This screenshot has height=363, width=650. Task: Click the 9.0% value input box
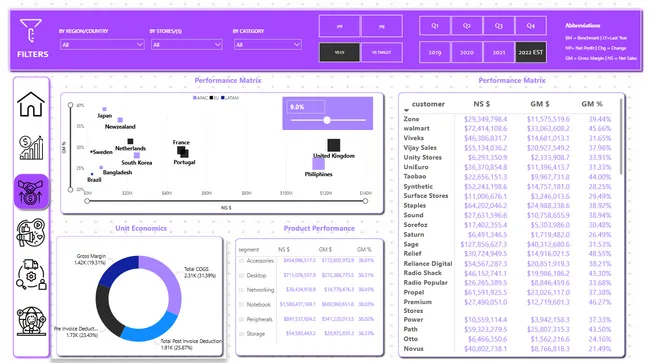click(306, 107)
